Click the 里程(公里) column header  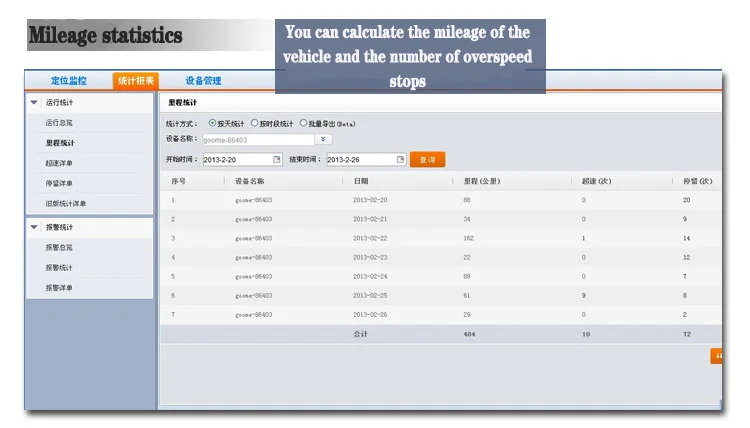click(482, 181)
